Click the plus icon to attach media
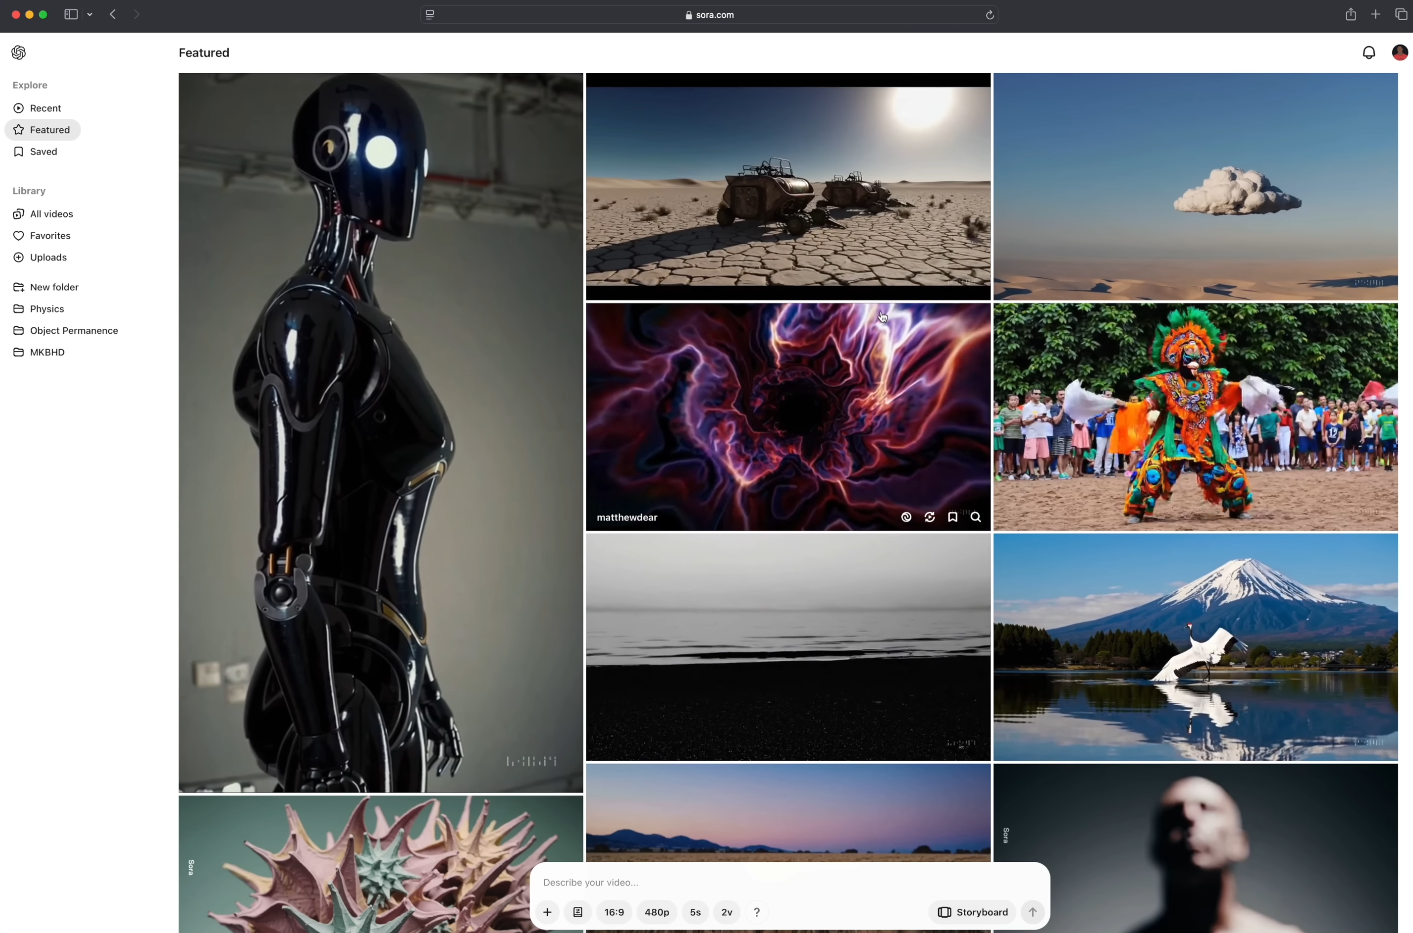Viewport: 1413px width, 933px height. [x=547, y=912]
